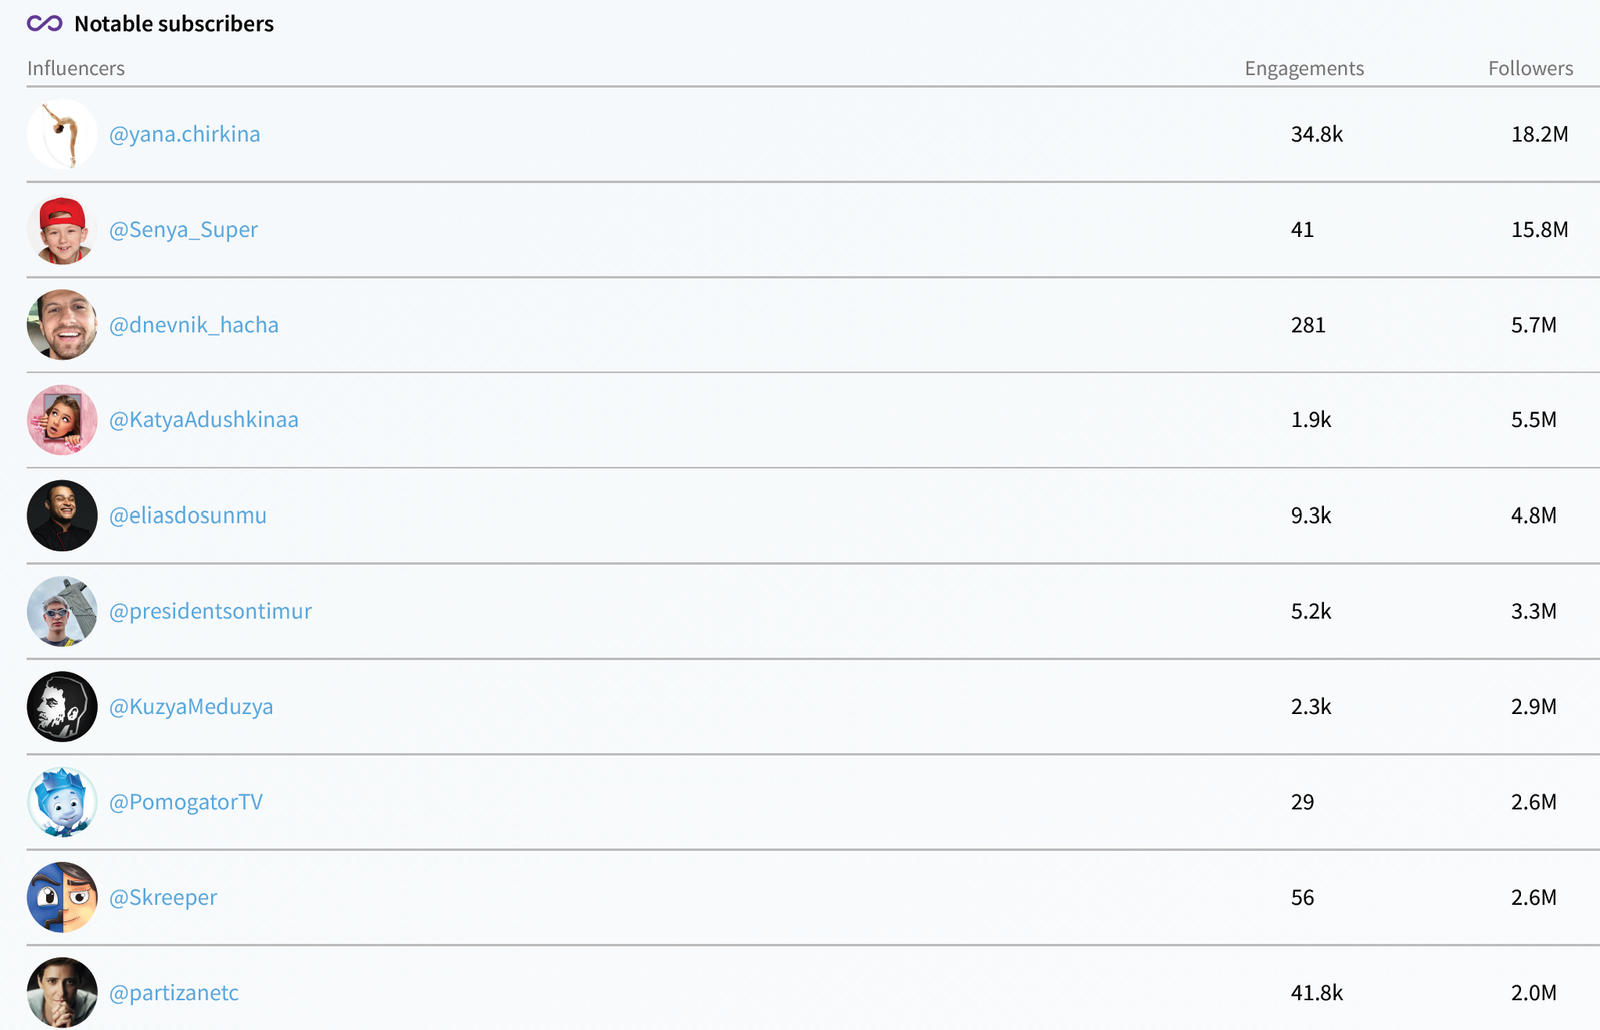
Task: Open eliasdosunmu's dark profile photo
Action: click(x=62, y=516)
